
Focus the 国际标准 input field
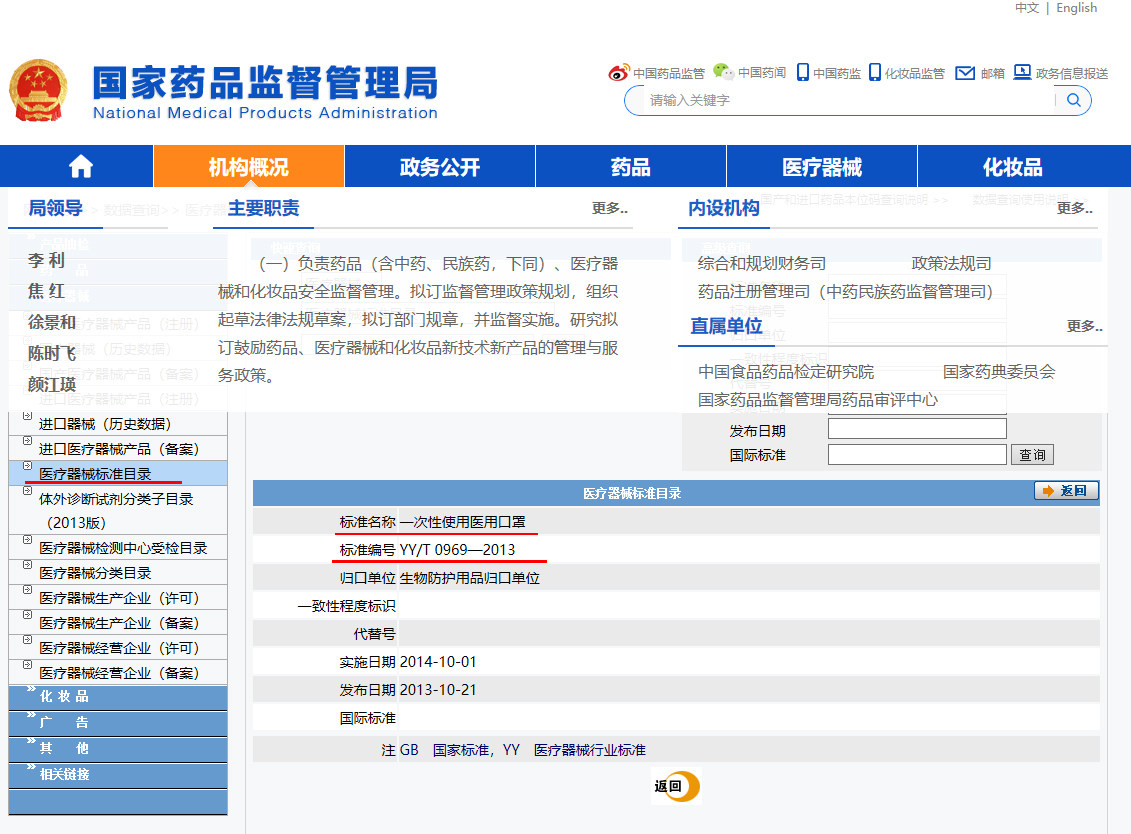917,455
